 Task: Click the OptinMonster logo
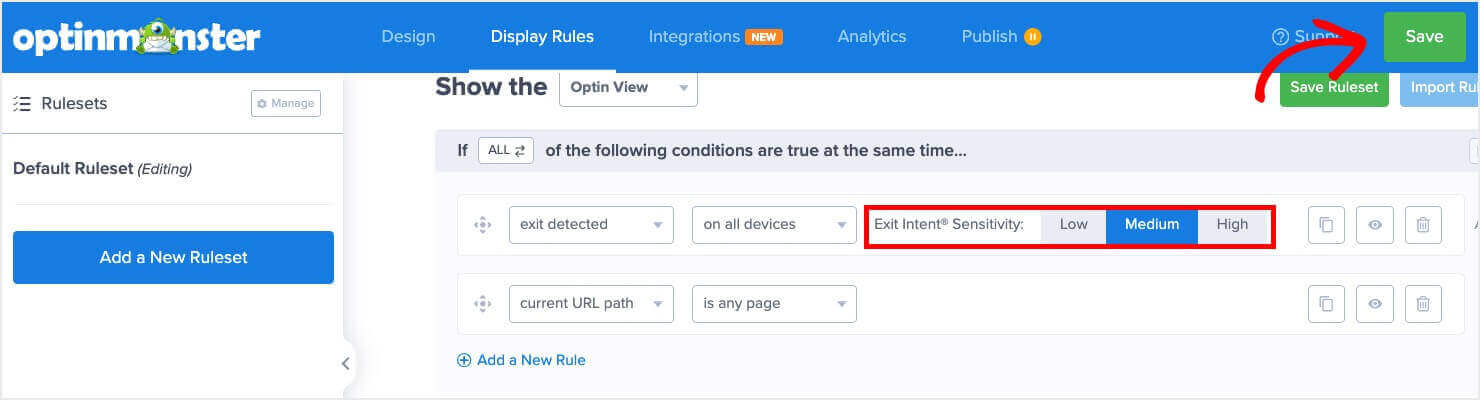(x=137, y=37)
